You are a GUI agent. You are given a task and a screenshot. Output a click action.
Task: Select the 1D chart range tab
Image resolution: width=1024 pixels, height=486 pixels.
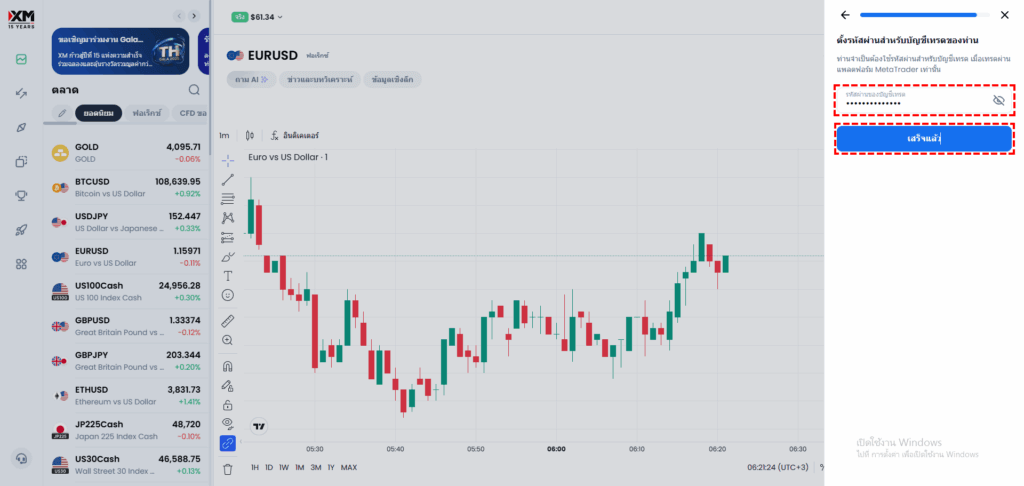pos(270,467)
